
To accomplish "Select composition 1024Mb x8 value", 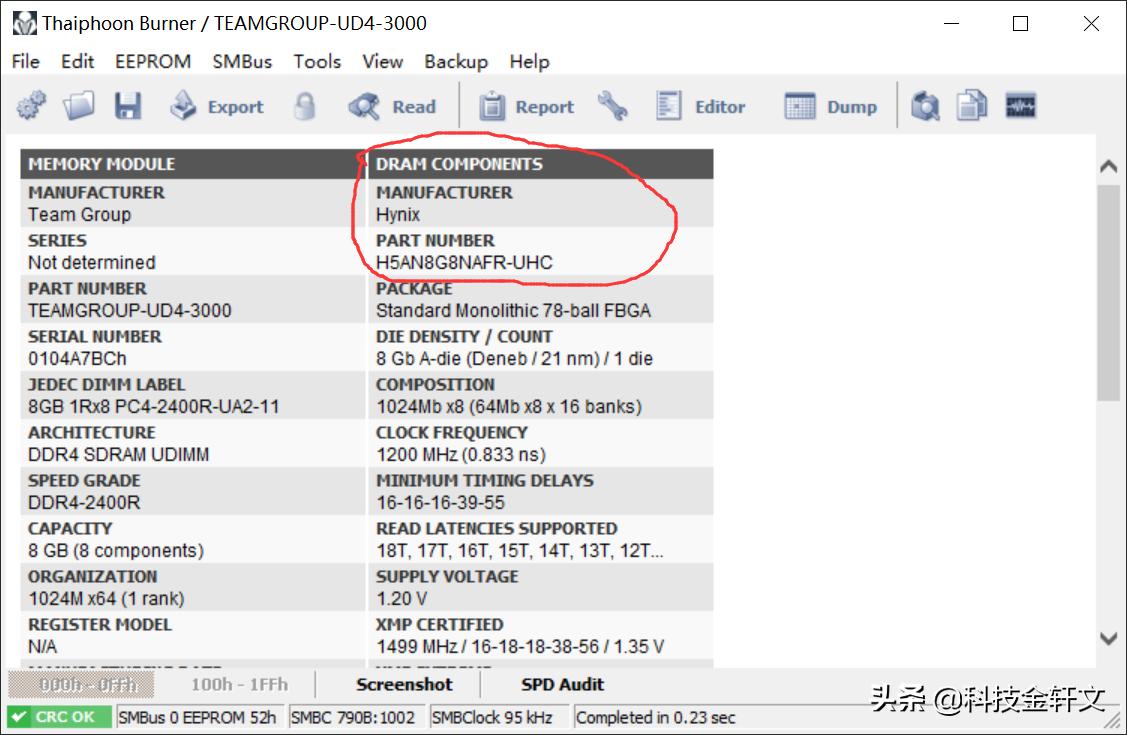I will tap(509, 407).
